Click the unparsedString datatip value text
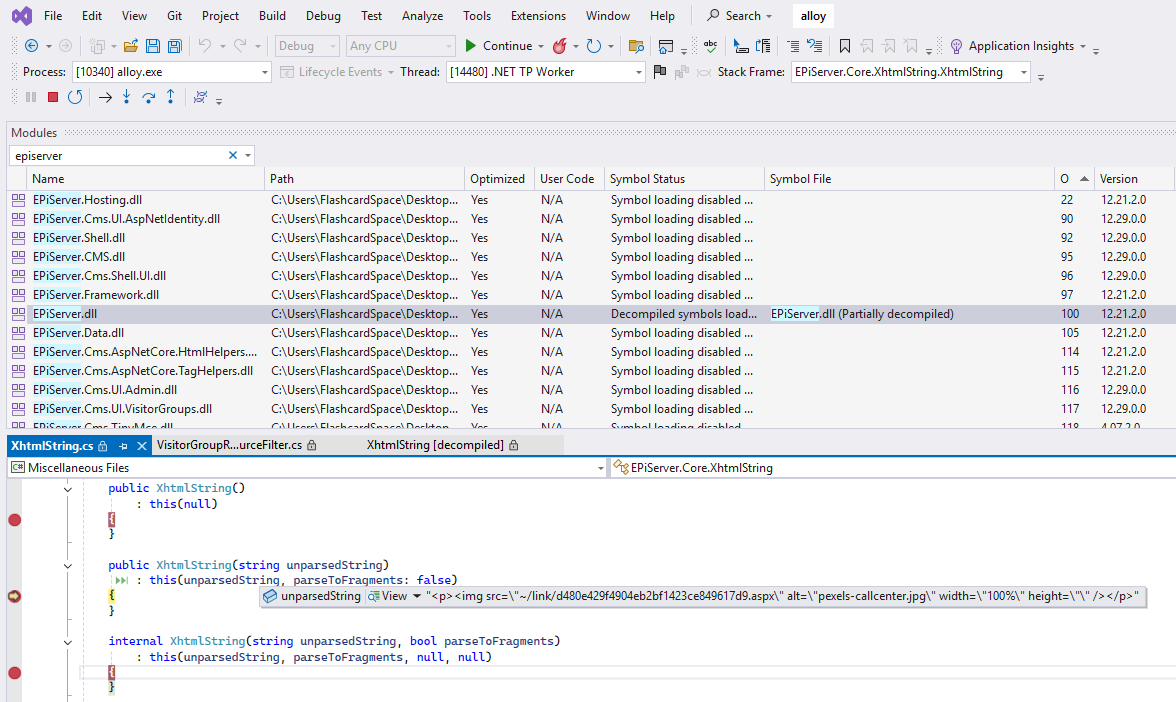The width and height of the screenshot is (1176, 702). [782, 596]
